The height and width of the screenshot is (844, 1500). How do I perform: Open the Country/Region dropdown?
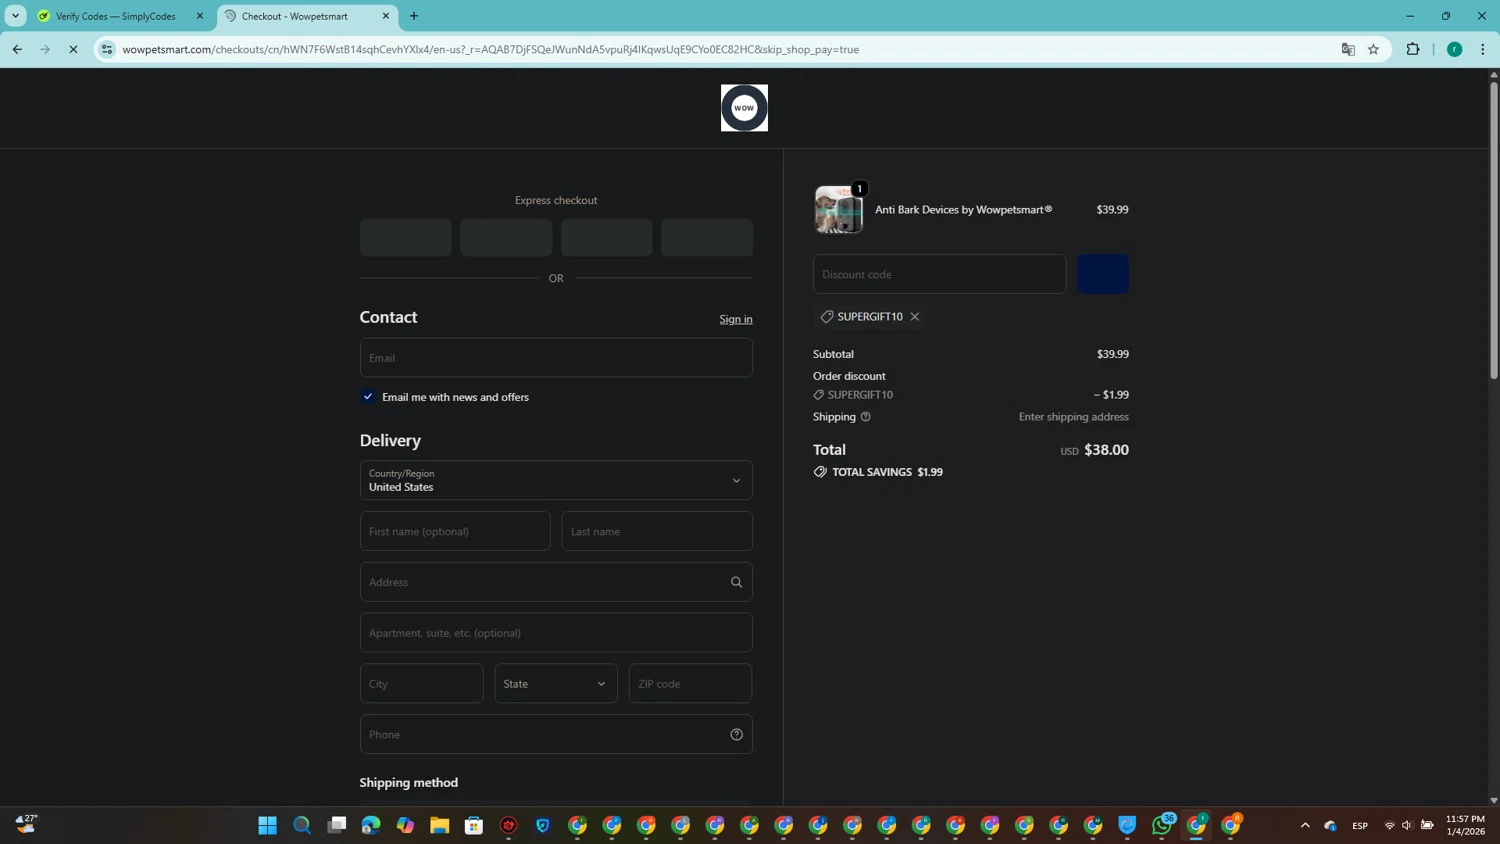(556, 481)
